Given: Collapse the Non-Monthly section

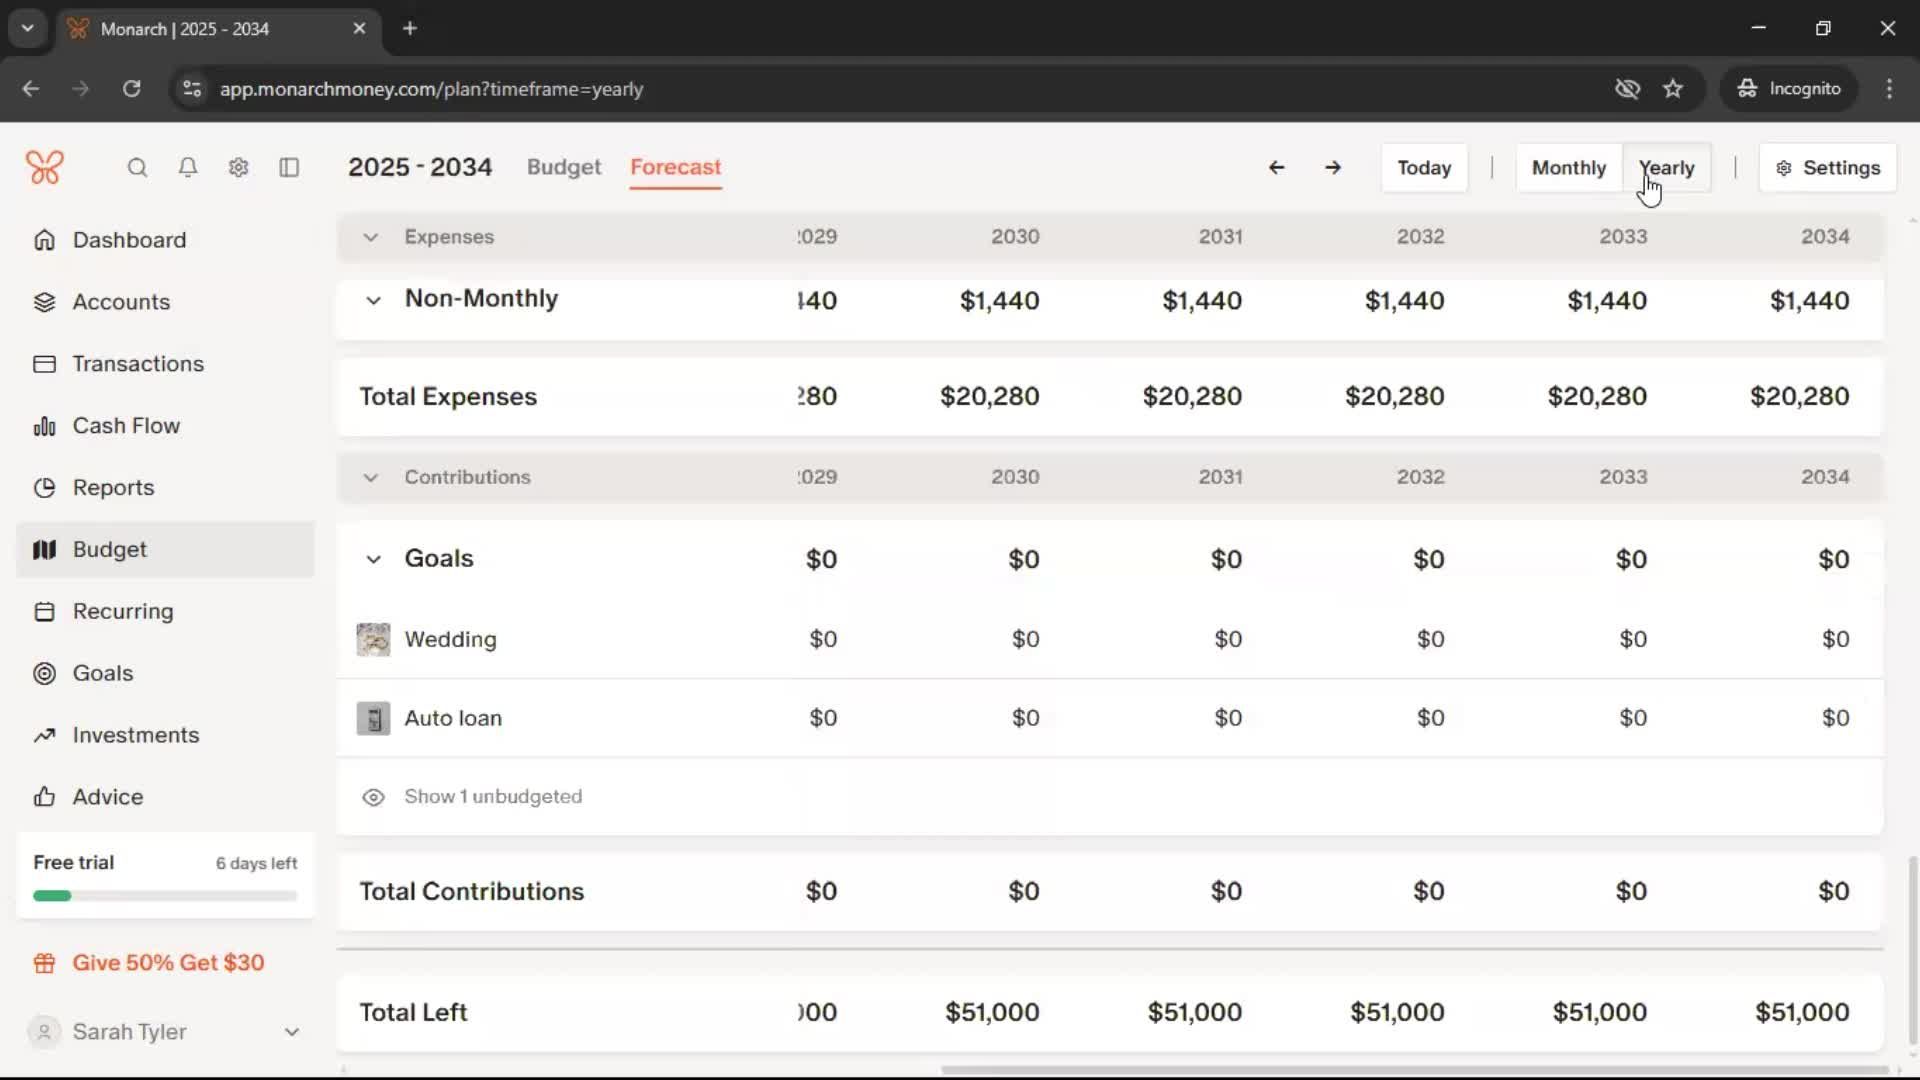Looking at the screenshot, I should (373, 300).
